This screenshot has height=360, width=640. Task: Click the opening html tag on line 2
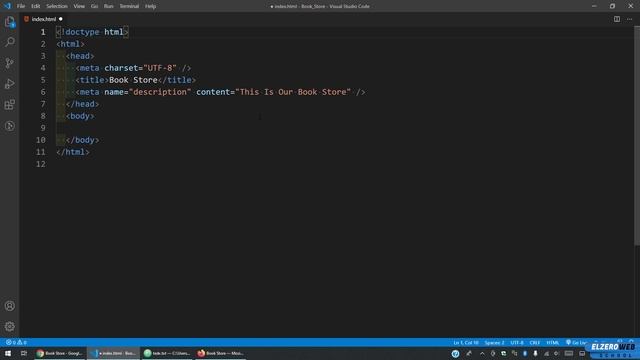70,44
